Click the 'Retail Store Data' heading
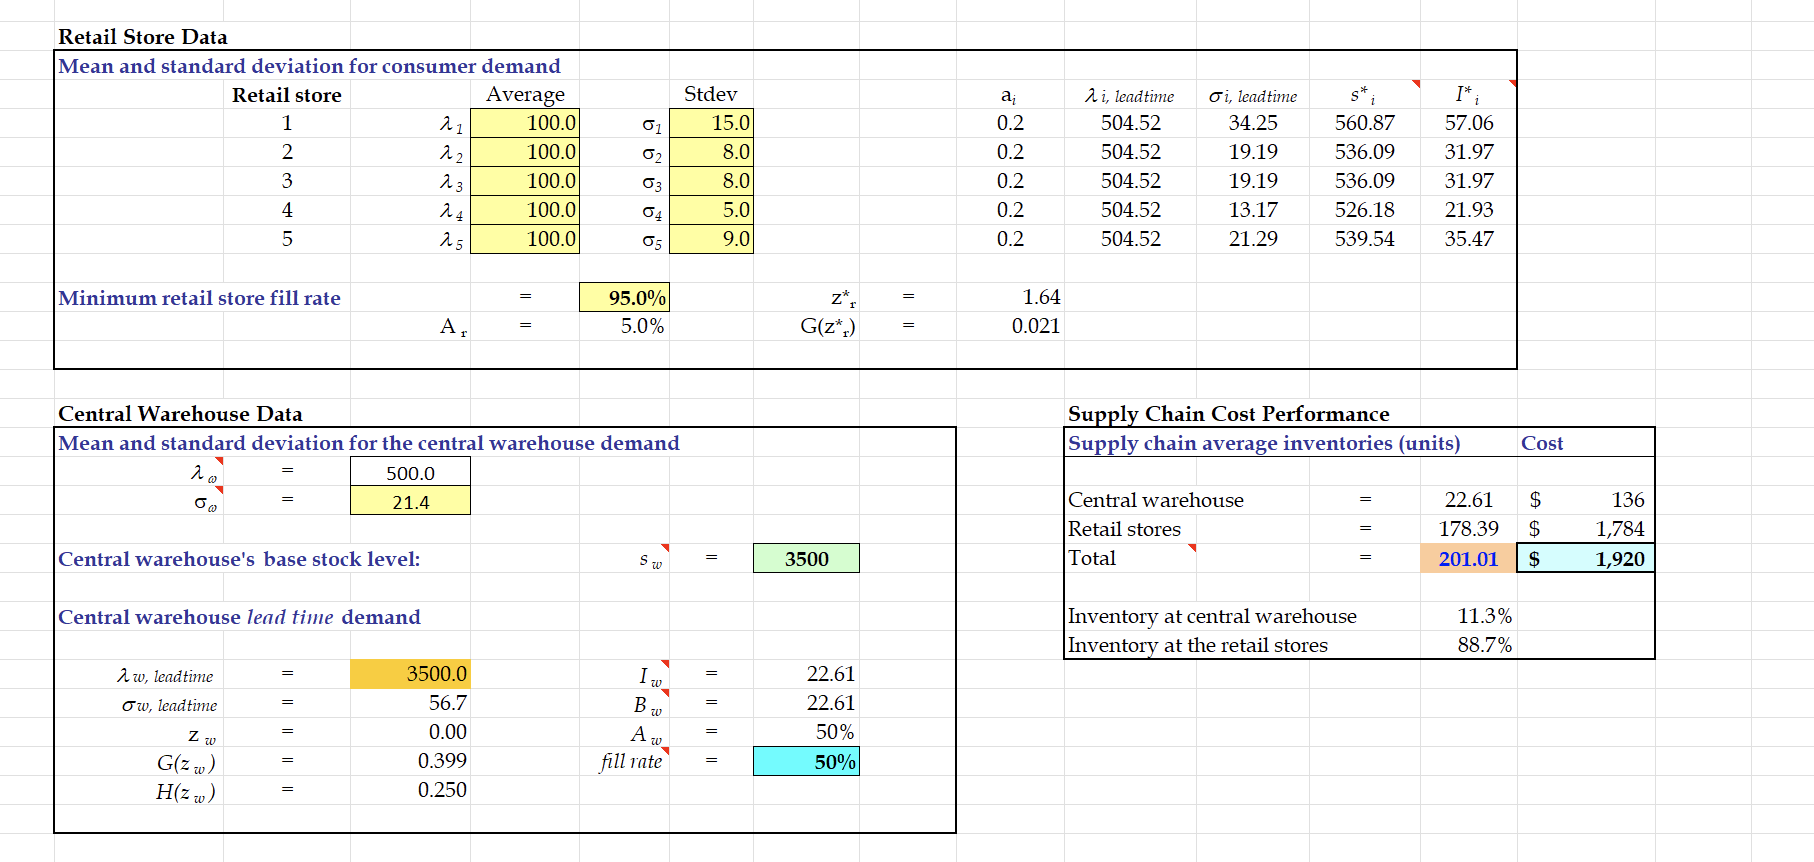 coord(143,37)
